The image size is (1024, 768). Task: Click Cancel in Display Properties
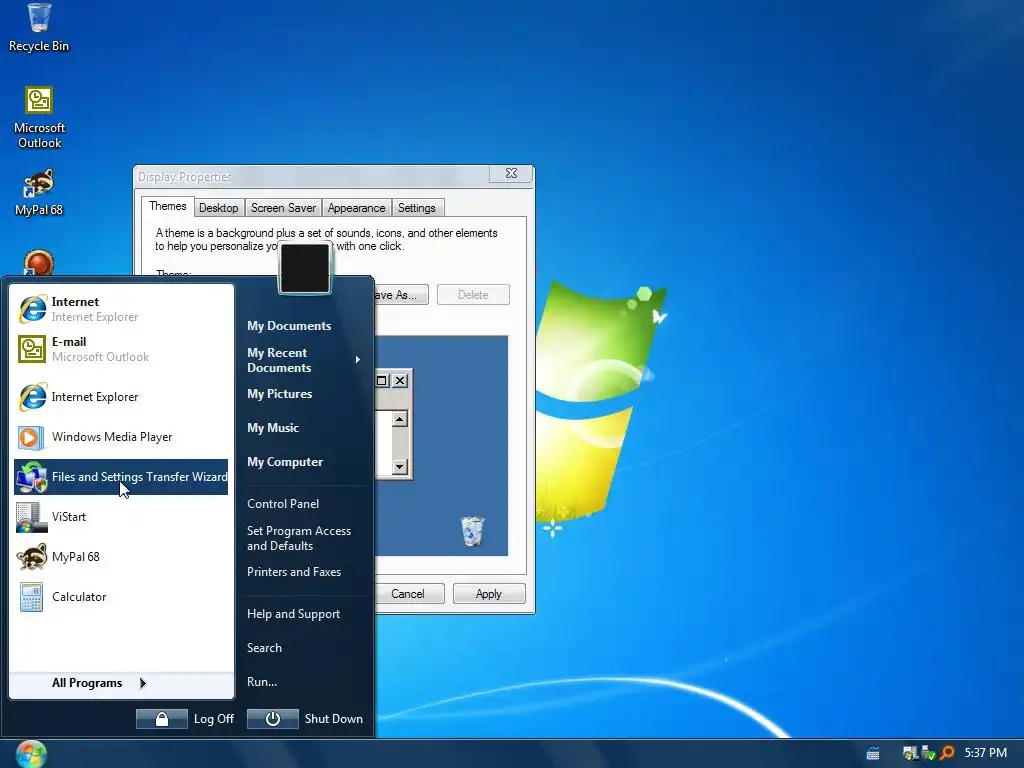click(x=408, y=594)
